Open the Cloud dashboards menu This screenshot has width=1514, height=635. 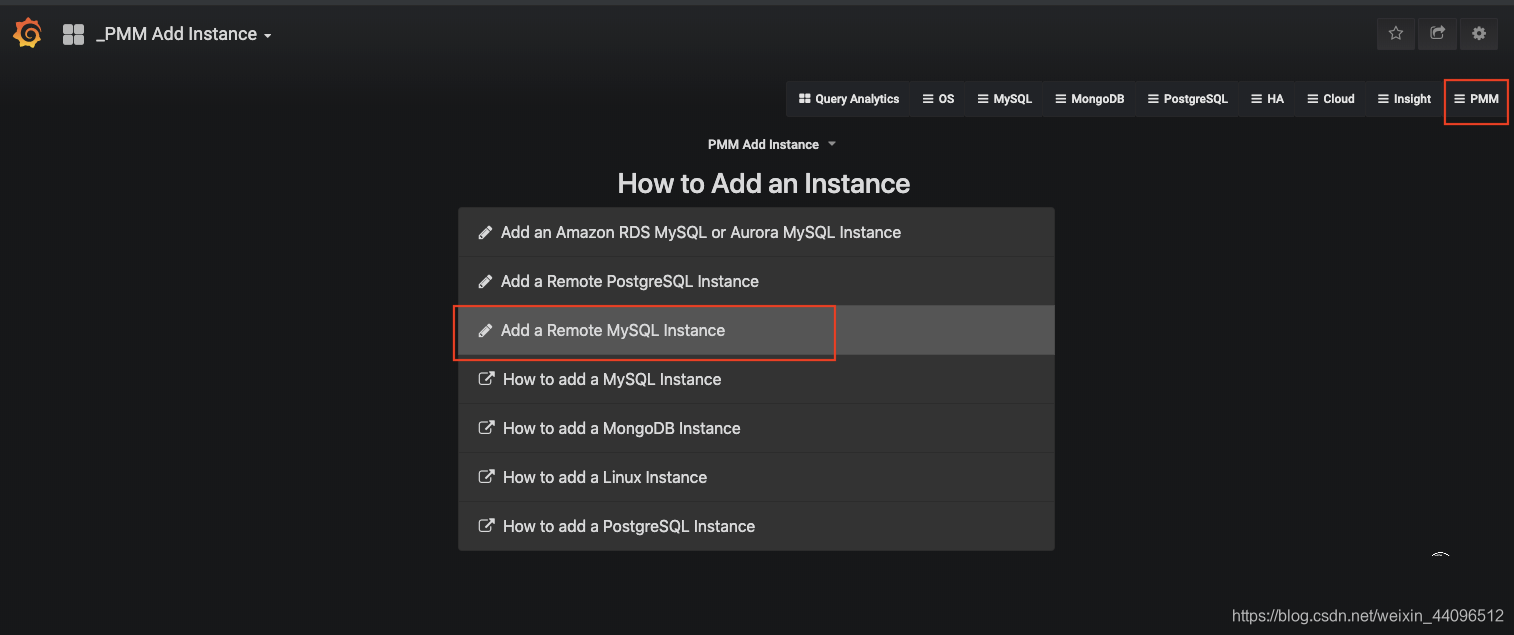point(1330,99)
